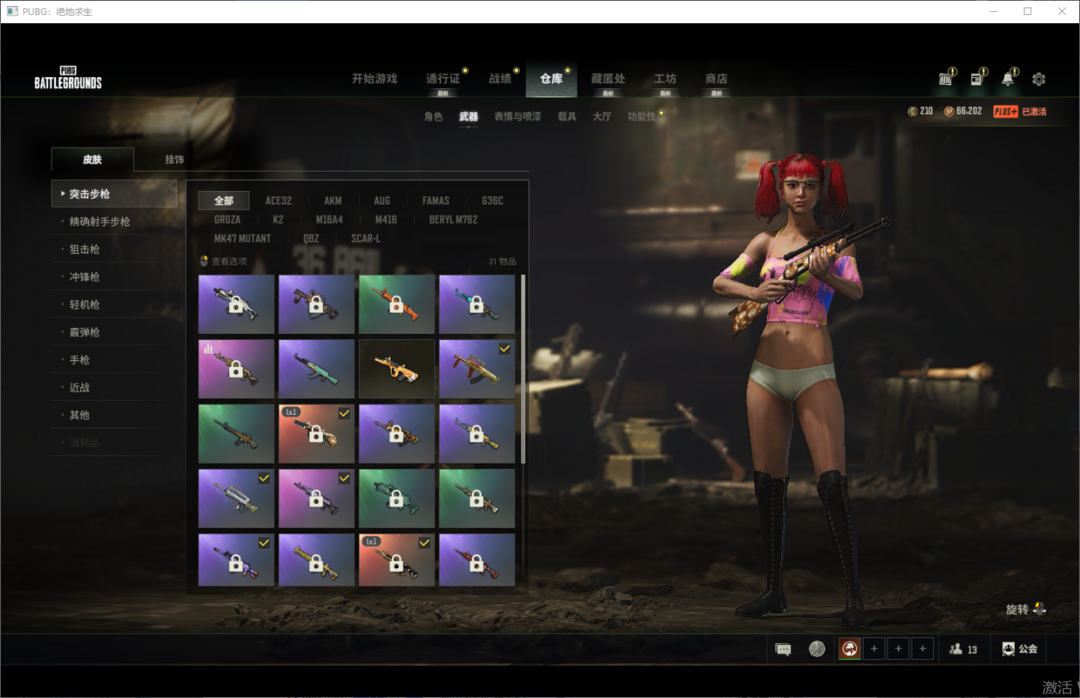This screenshot has height=698, width=1080.
Task: Filter skins by FAMAS
Action: pos(435,201)
